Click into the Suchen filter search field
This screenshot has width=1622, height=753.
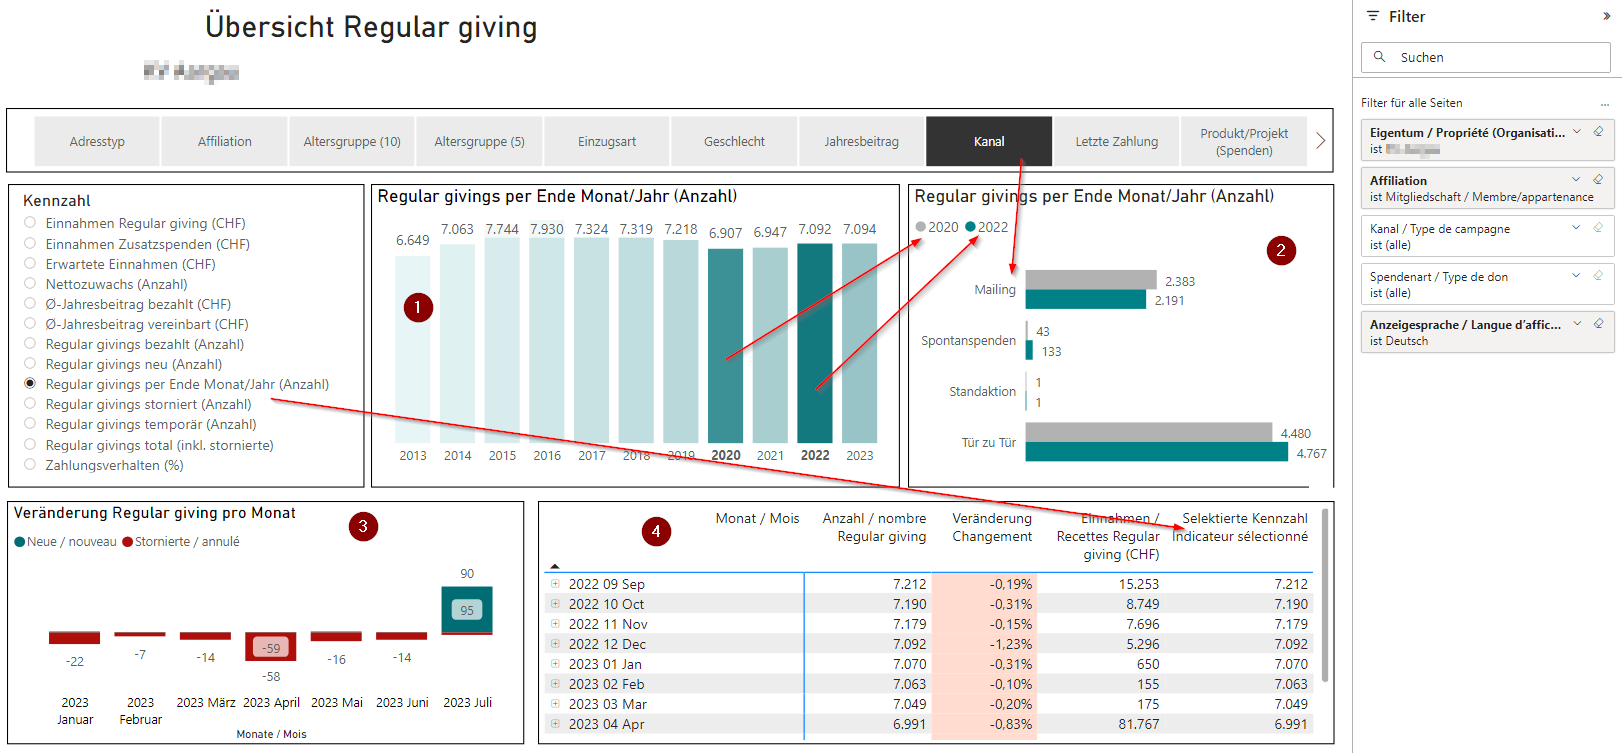[x=1486, y=57]
